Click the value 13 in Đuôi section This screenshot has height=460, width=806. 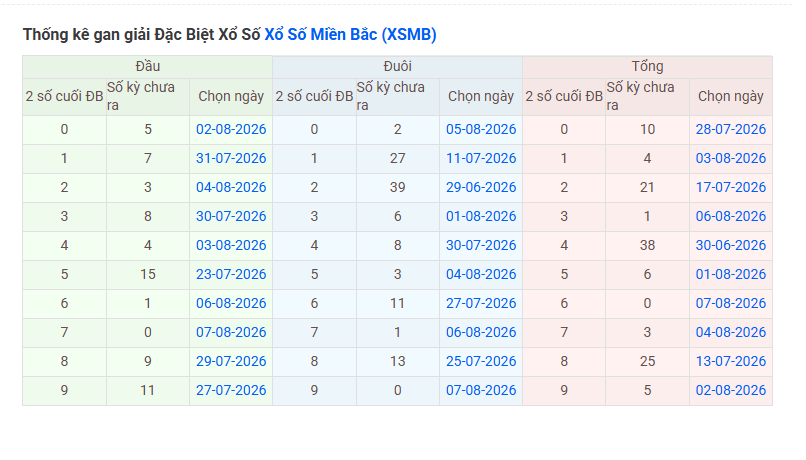[397, 361]
